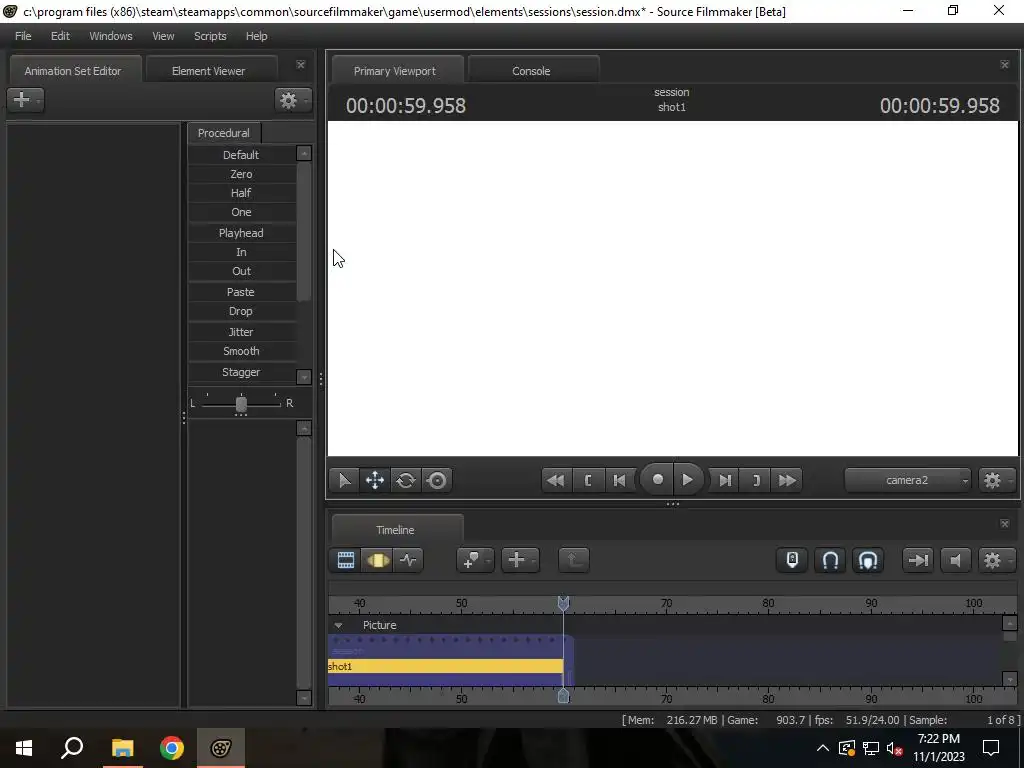Activate the rotate manipulator tool
This screenshot has width=1024, height=768.
point(406,481)
